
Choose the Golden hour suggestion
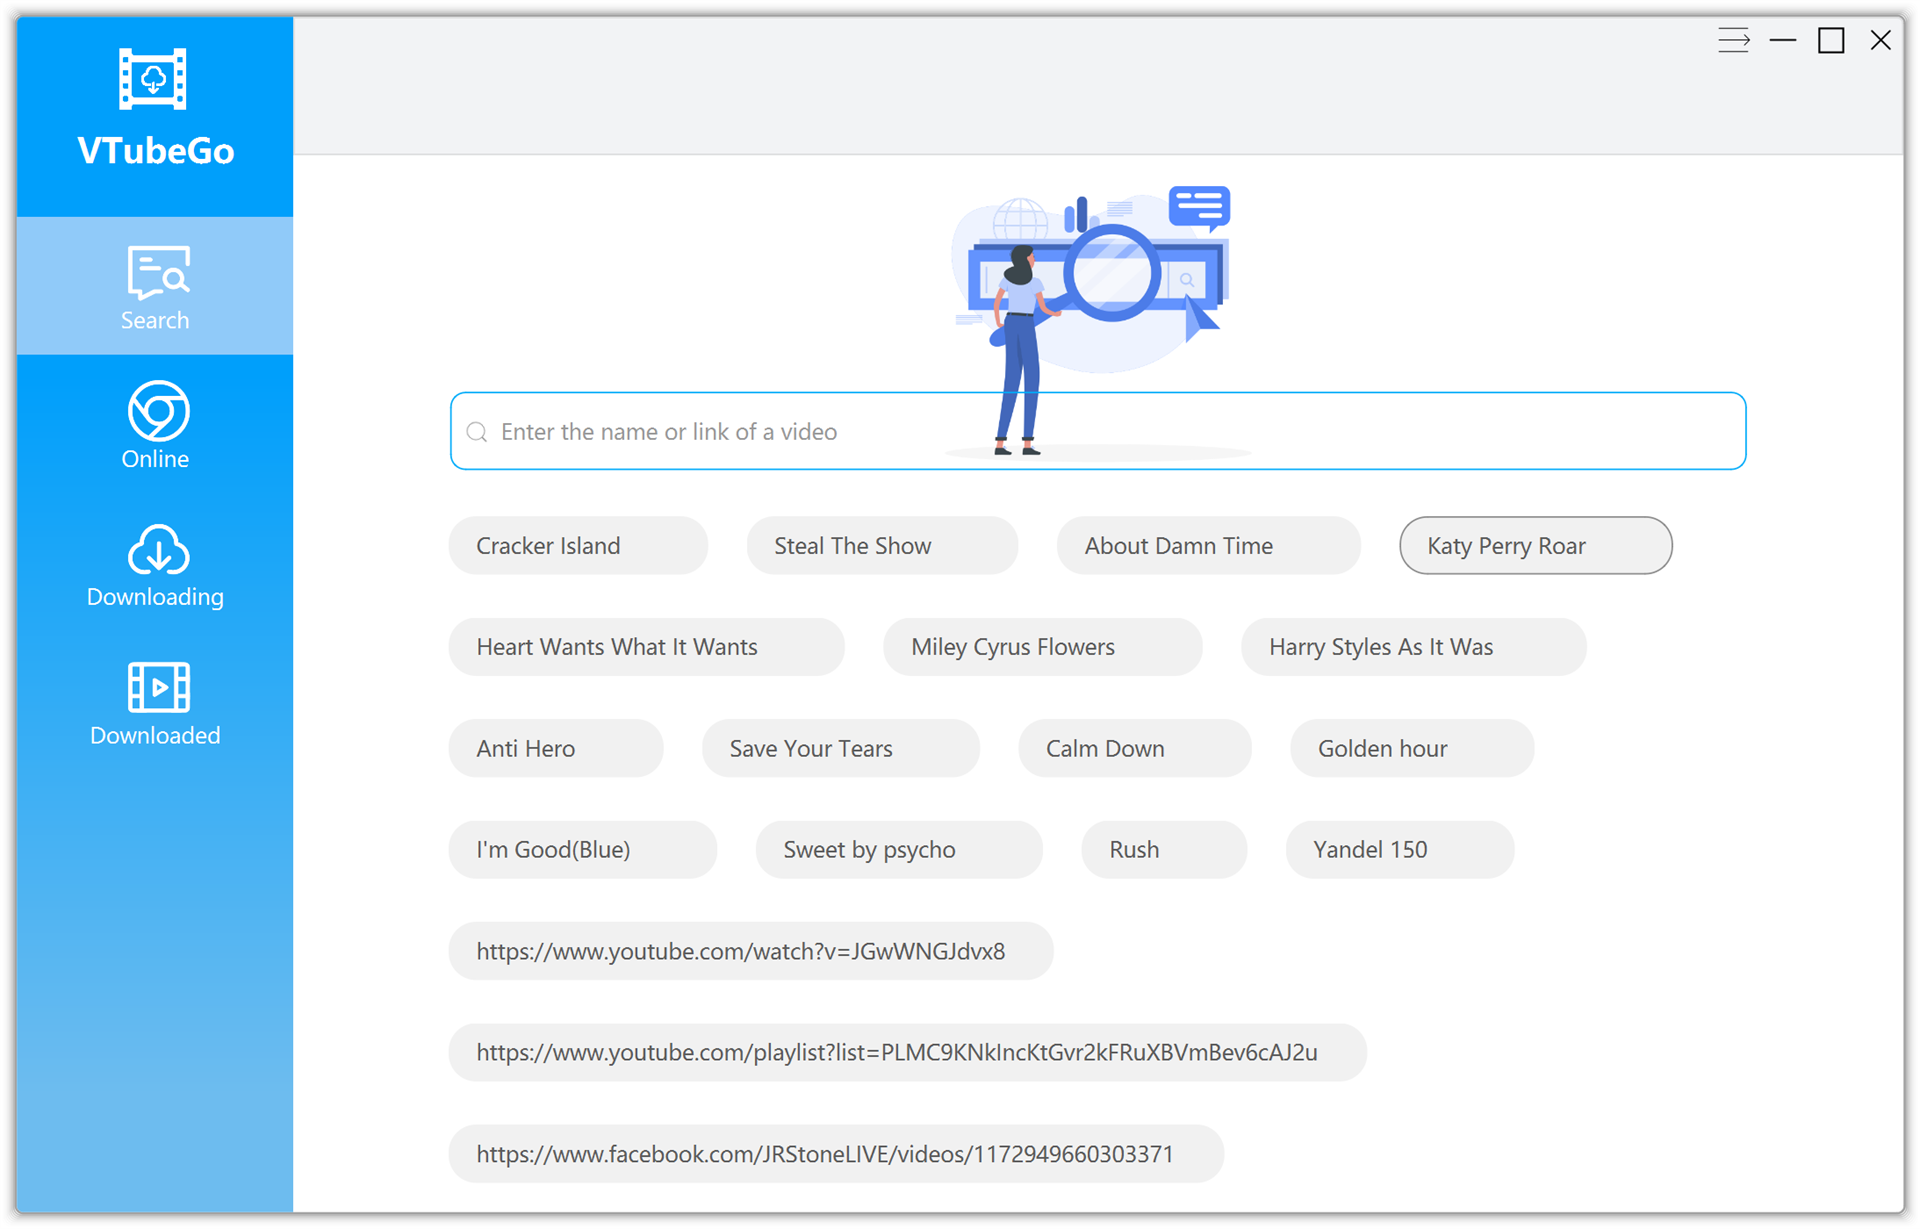1411,749
